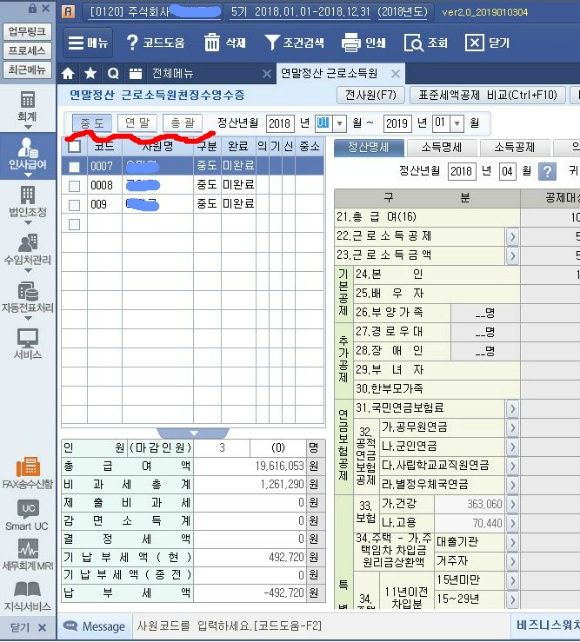This screenshot has width=580, height=642.
Task: Select employee code 0008 cell
Action: coord(105,185)
